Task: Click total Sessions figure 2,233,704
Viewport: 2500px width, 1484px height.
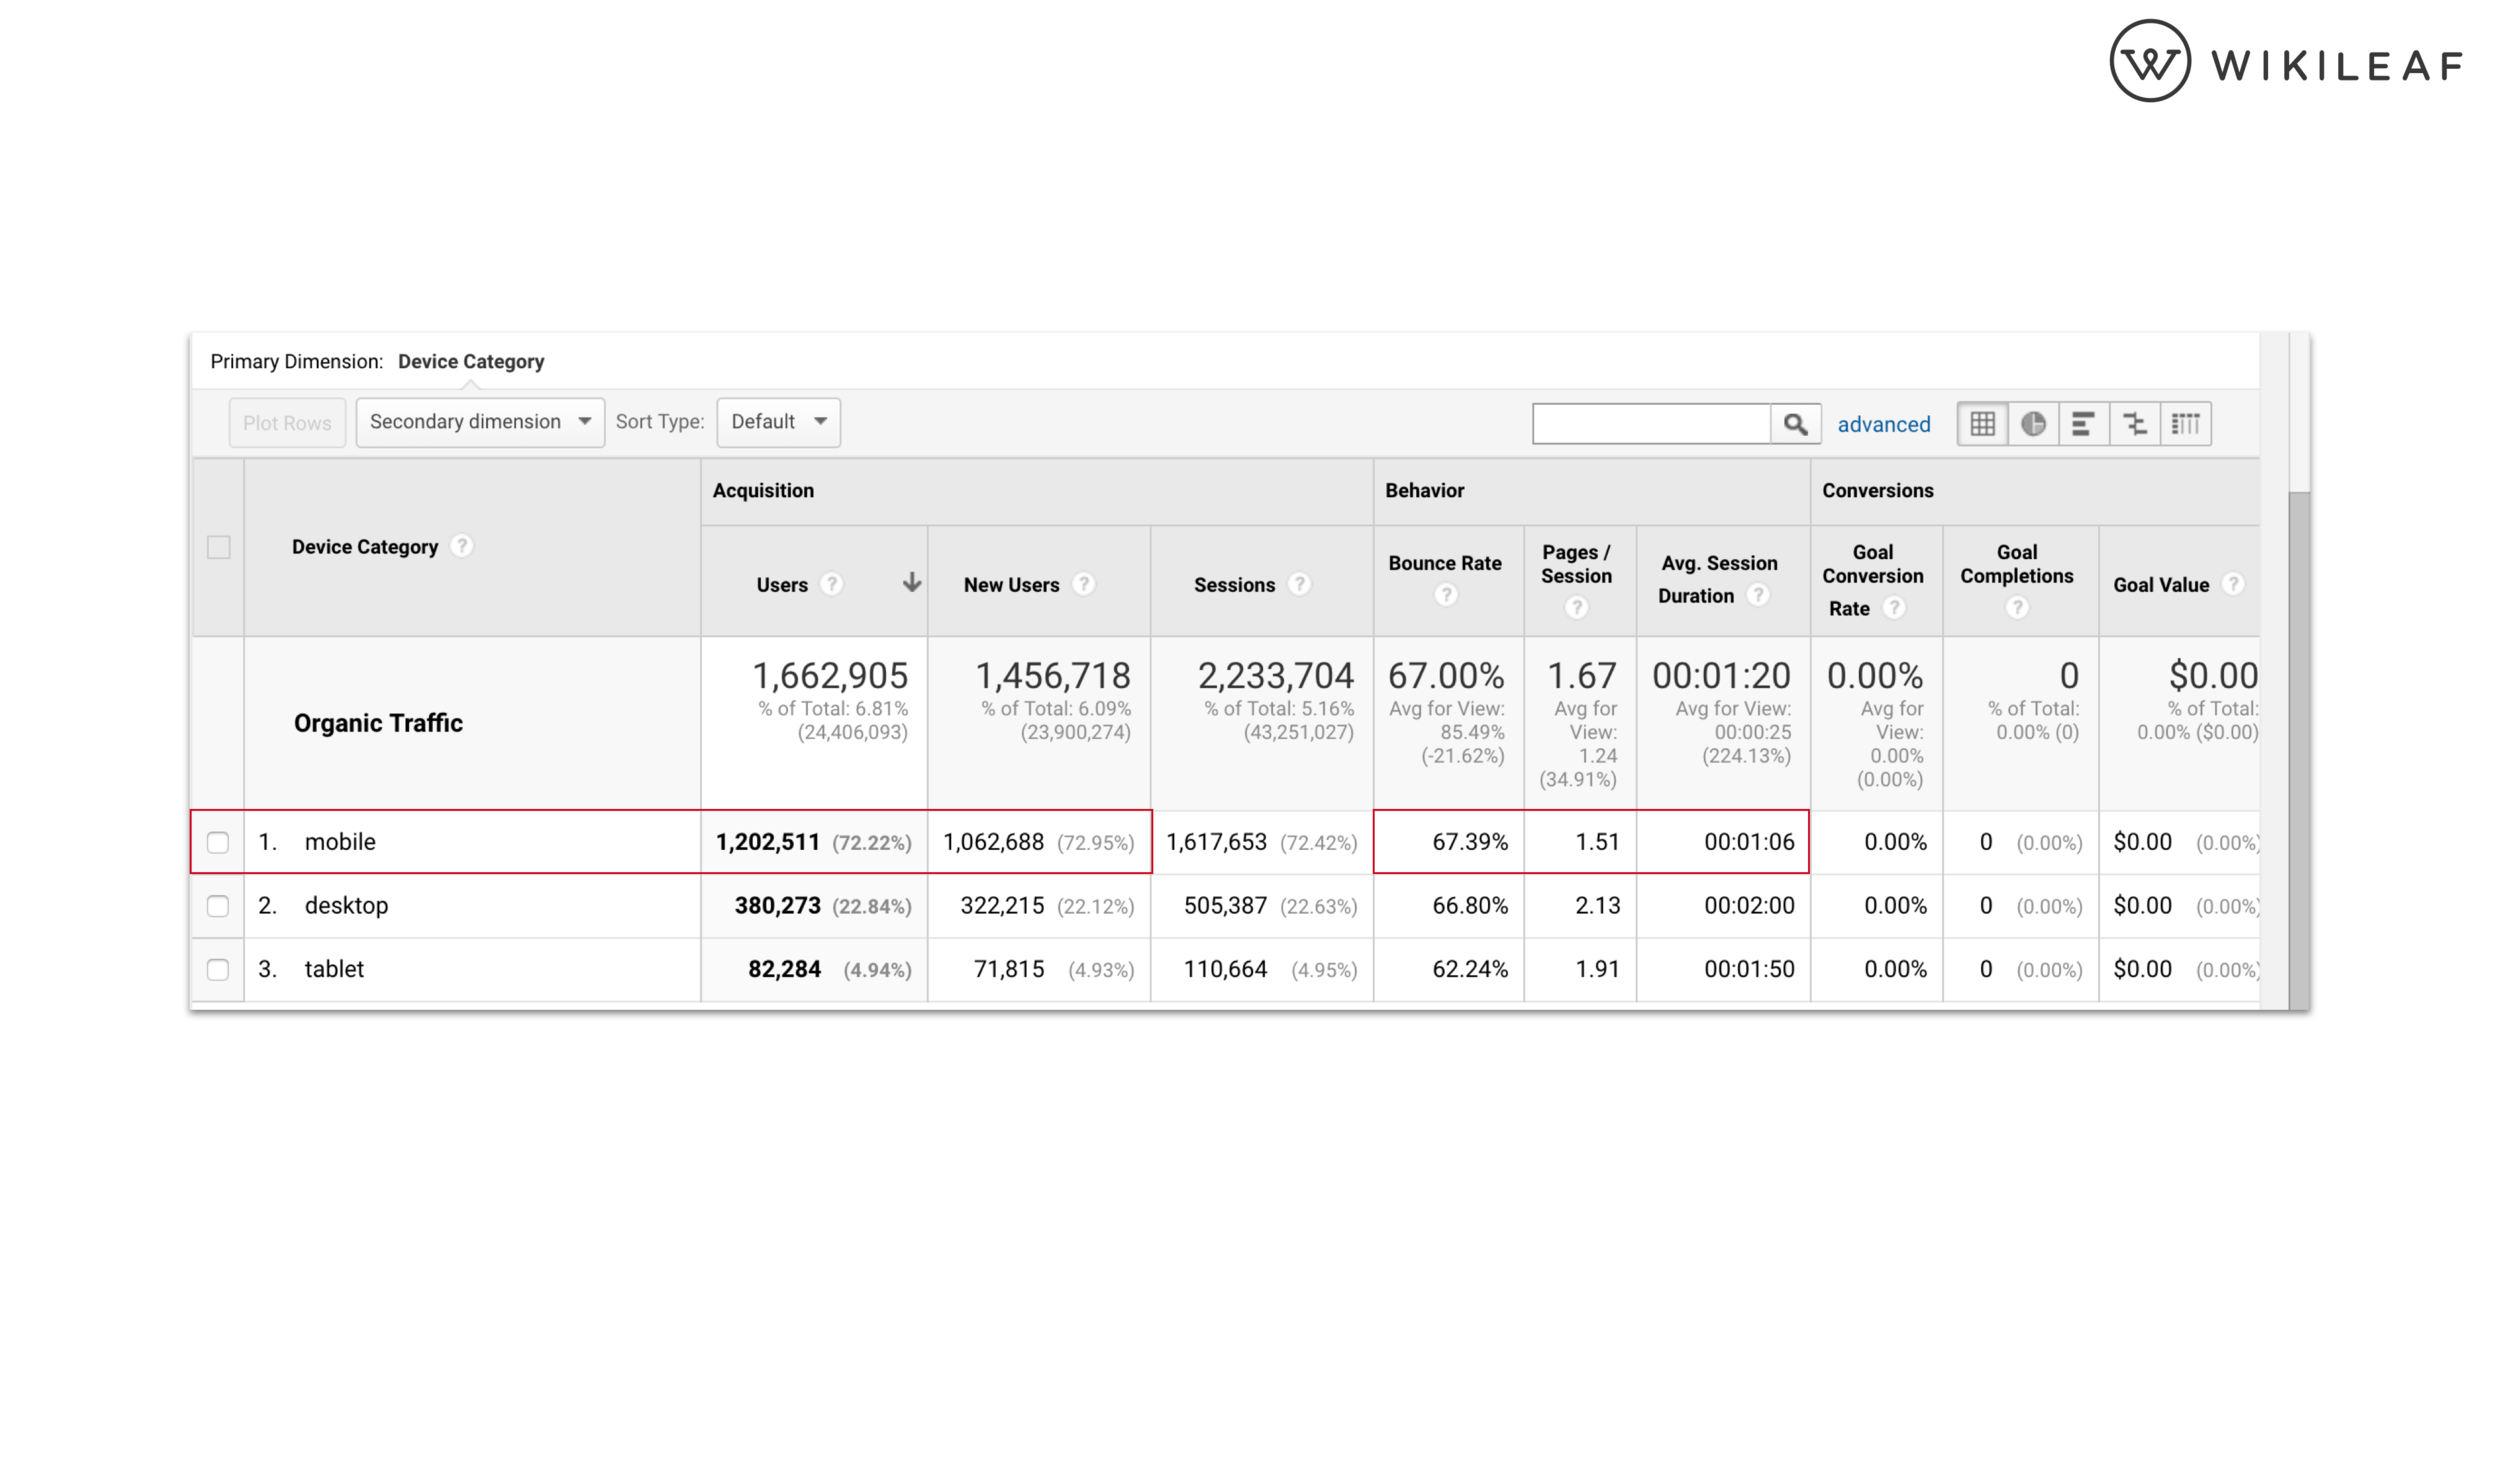Action: click(x=1276, y=676)
